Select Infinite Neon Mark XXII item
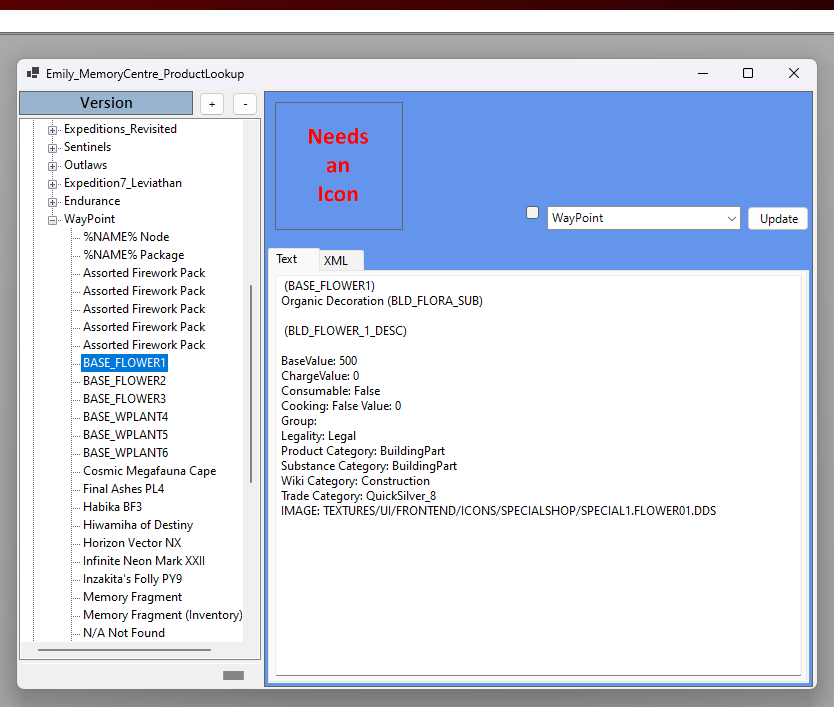Screen dimensions: 834x707 (x=144, y=561)
